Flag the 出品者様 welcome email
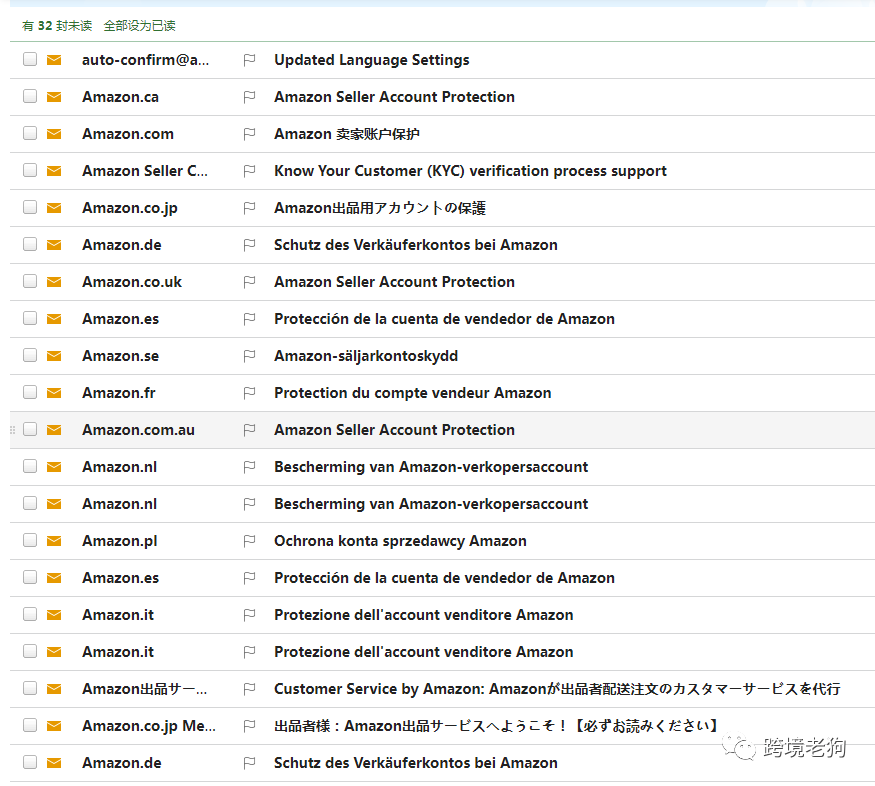Screen dimensions: 875x786 [249, 726]
